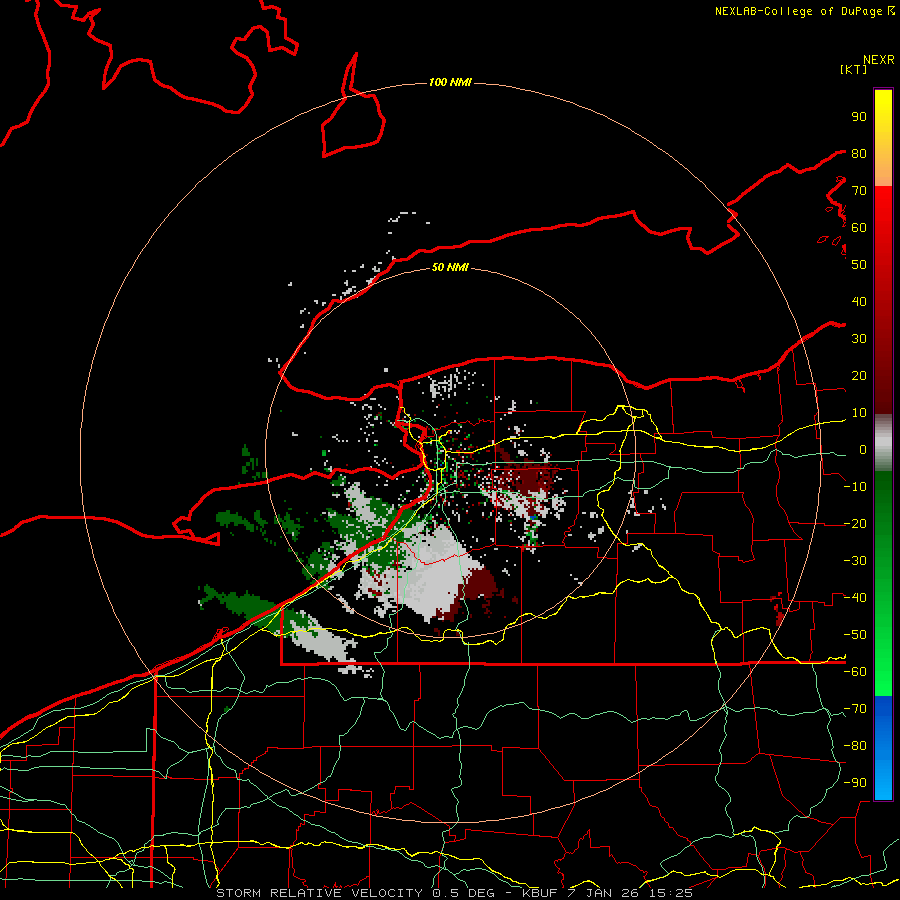Click the '-50' scale label on the color bar

855,635
